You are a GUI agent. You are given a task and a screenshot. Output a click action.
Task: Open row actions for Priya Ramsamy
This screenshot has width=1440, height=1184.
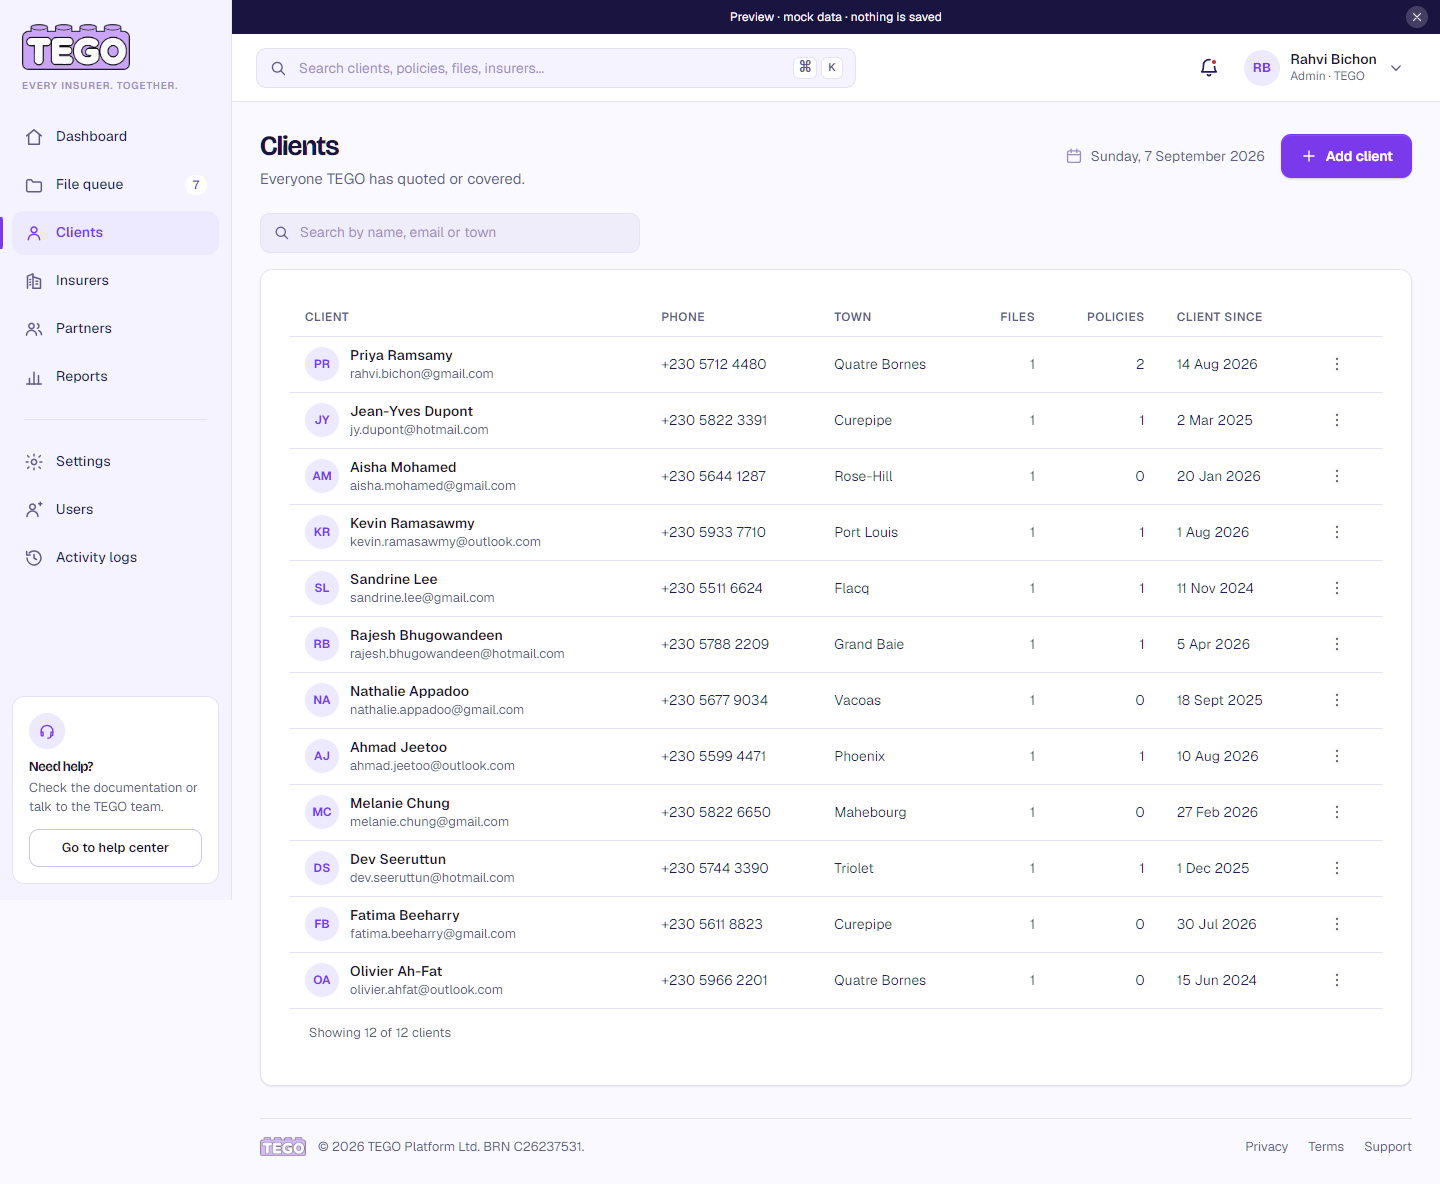pyautogui.click(x=1336, y=364)
